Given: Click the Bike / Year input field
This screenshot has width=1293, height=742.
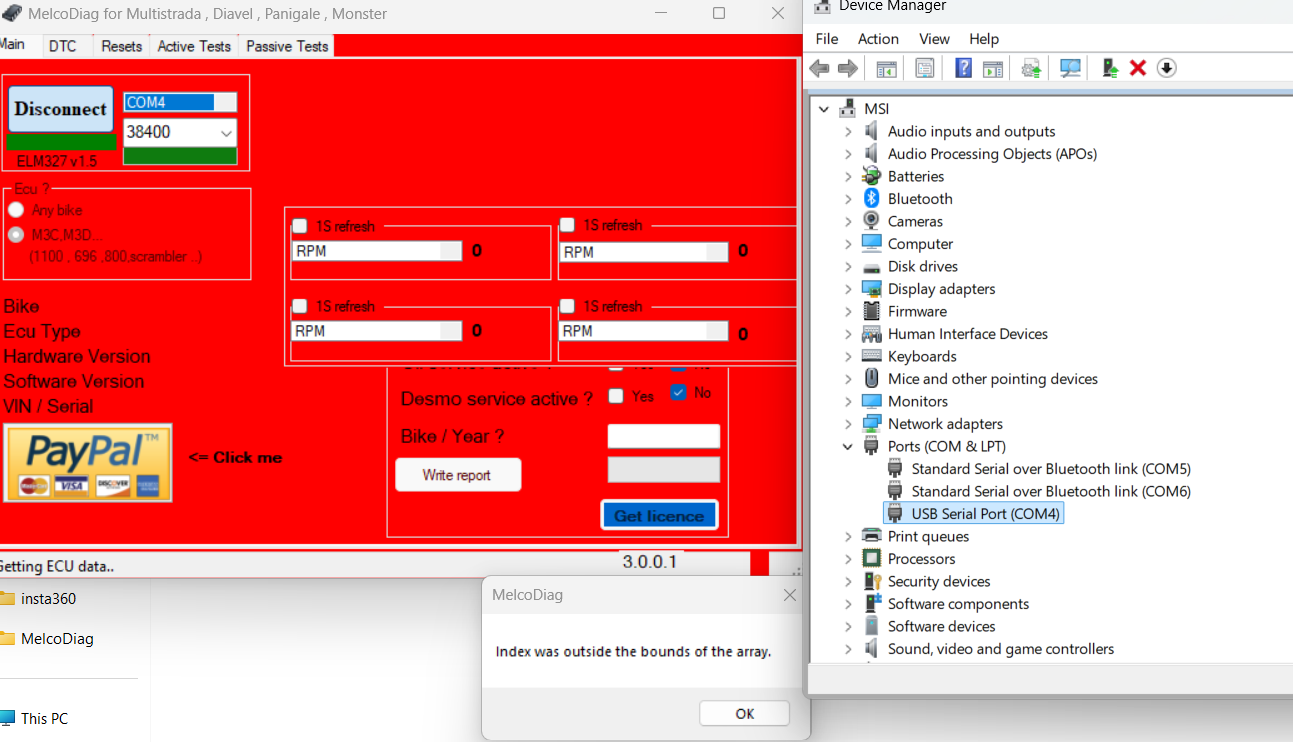Looking at the screenshot, I should pyautogui.click(x=664, y=436).
